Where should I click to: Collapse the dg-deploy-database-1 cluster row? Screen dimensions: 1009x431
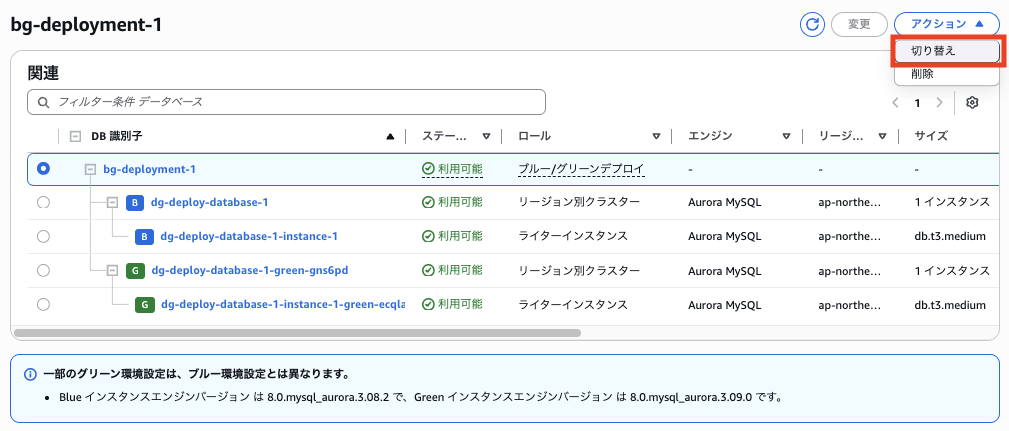[x=112, y=203]
